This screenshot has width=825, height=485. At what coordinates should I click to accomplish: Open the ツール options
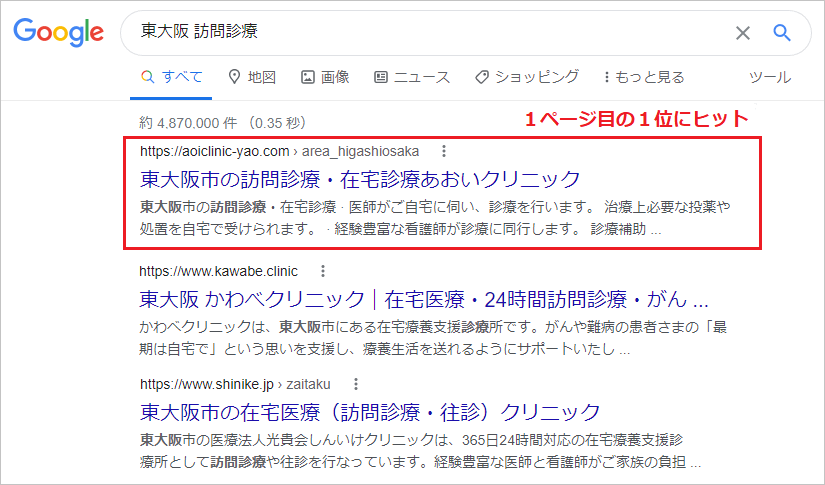click(770, 77)
